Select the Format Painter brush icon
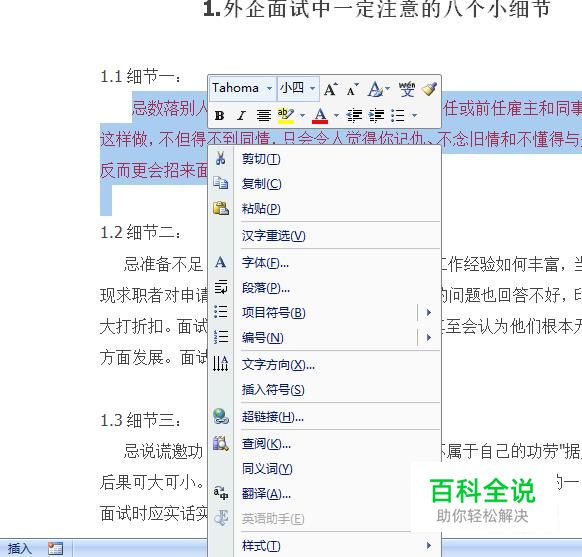This screenshot has height=557, width=582. tap(430, 89)
